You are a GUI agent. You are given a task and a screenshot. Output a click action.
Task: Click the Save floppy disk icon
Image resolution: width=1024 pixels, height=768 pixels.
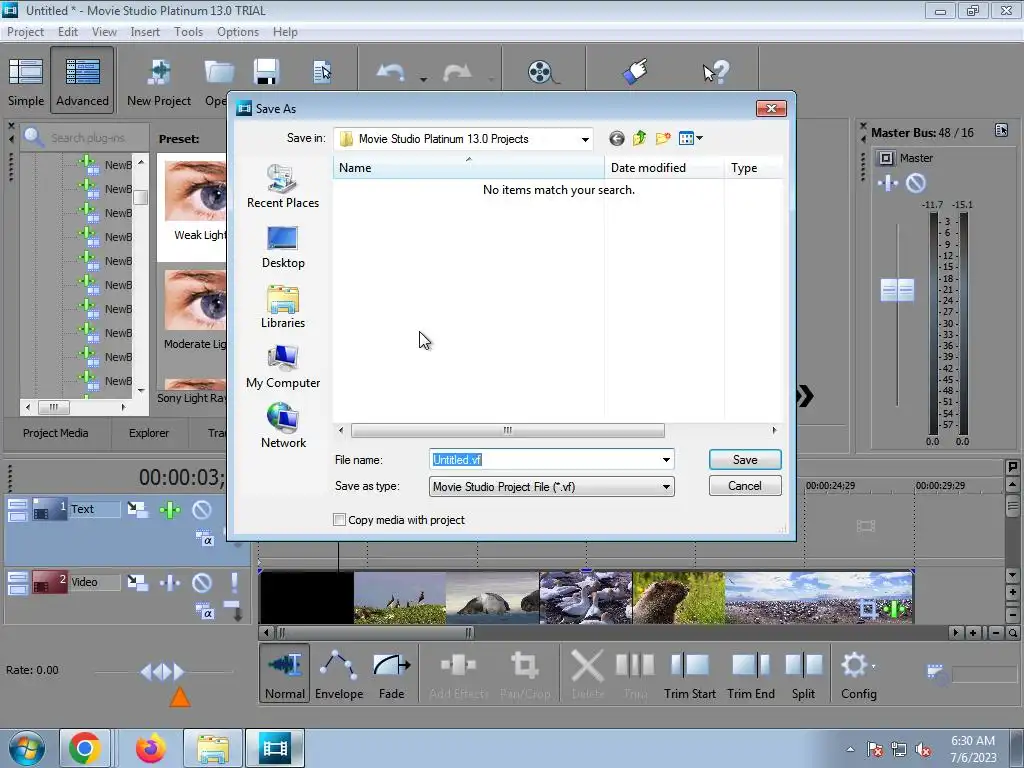pos(266,72)
